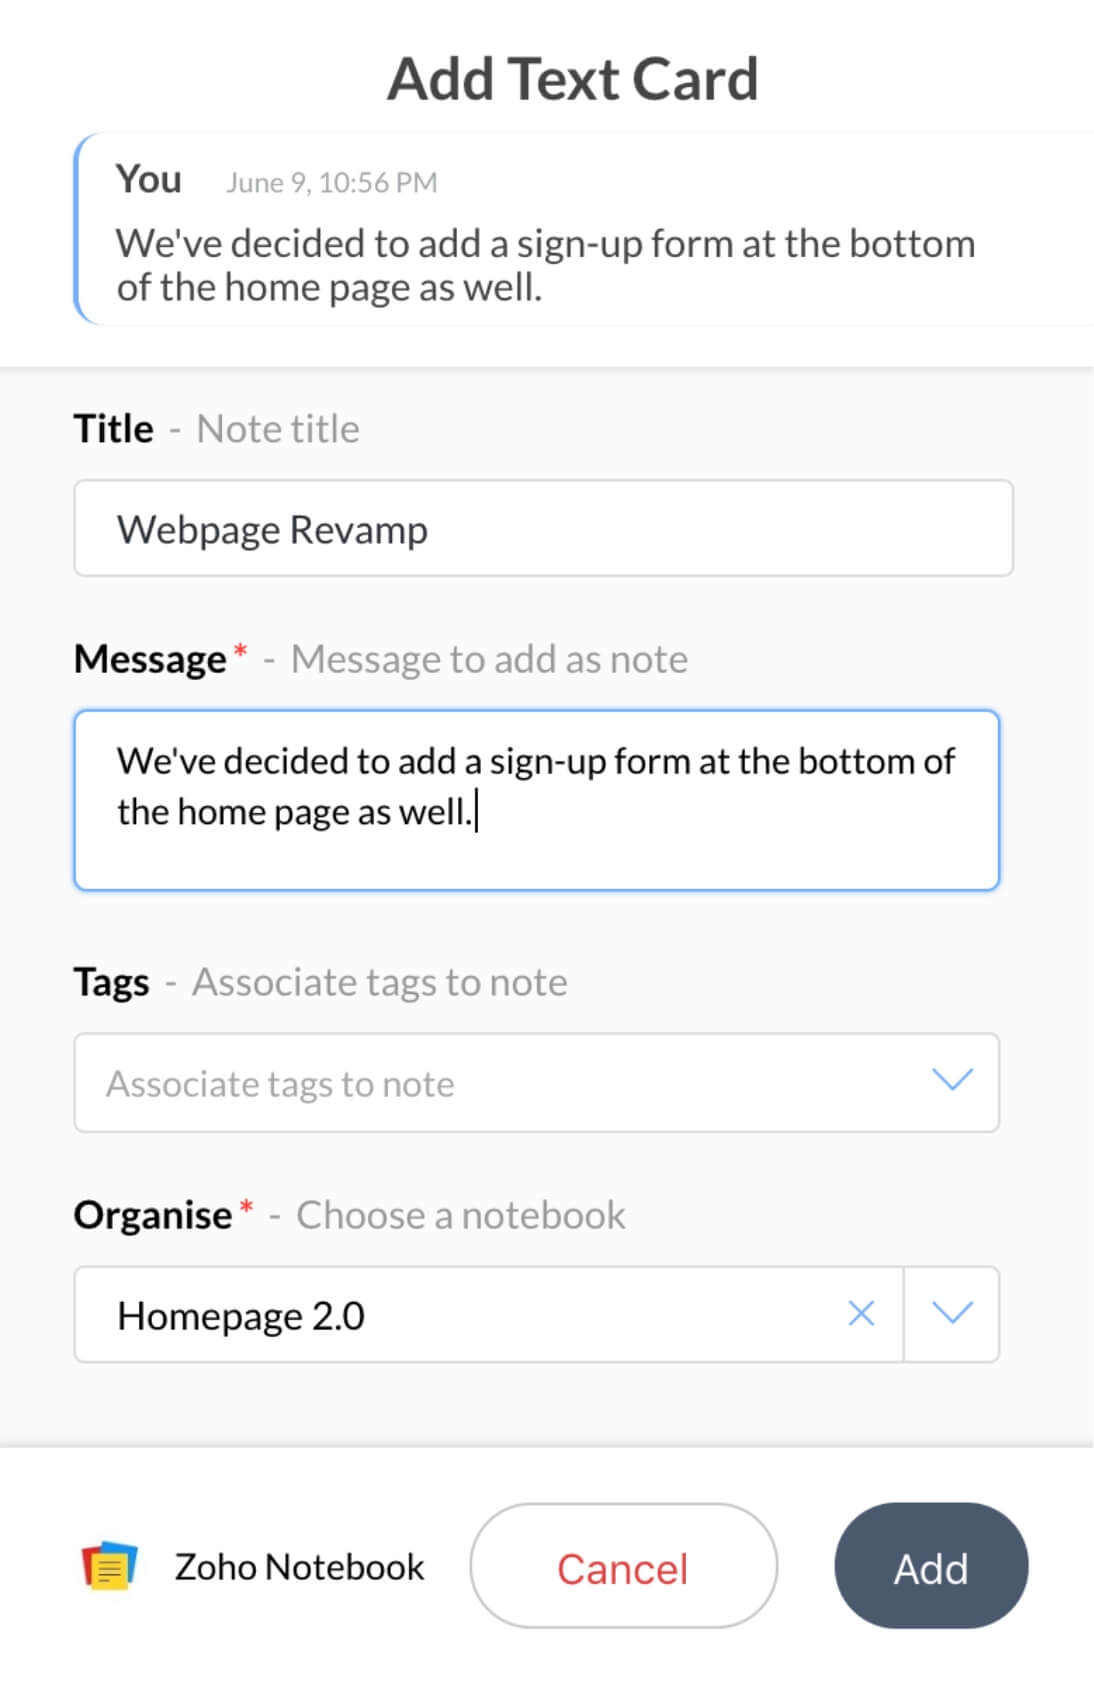Viewport: 1094px width, 1681px height.
Task: Click the Webpage Revamp title field
Action: click(x=543, y=528)
